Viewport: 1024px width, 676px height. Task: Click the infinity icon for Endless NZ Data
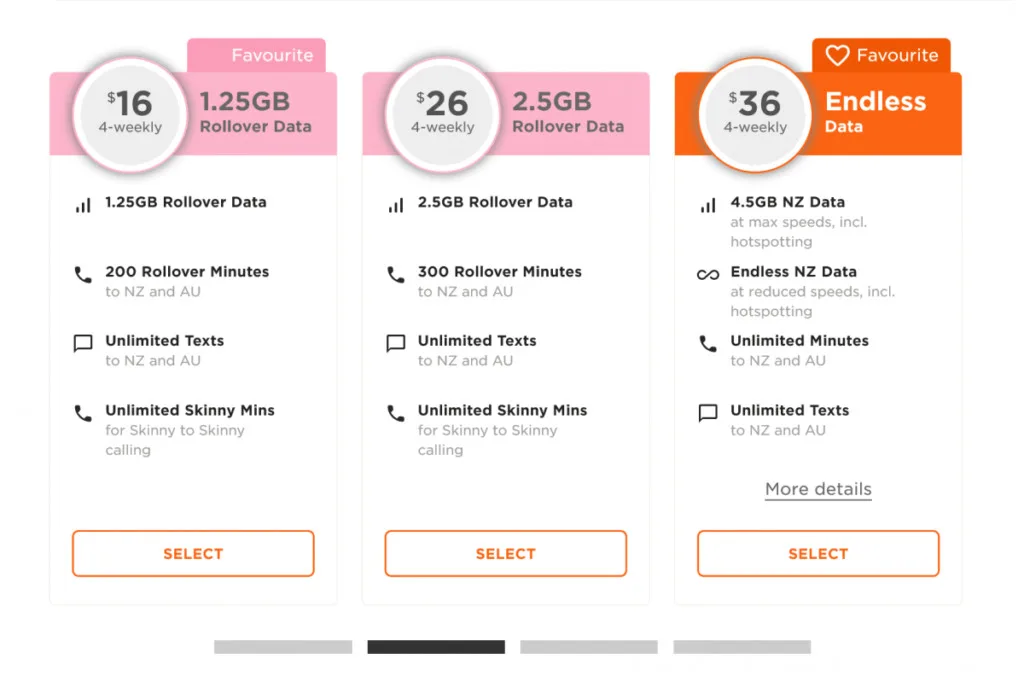tap(708, 274)
